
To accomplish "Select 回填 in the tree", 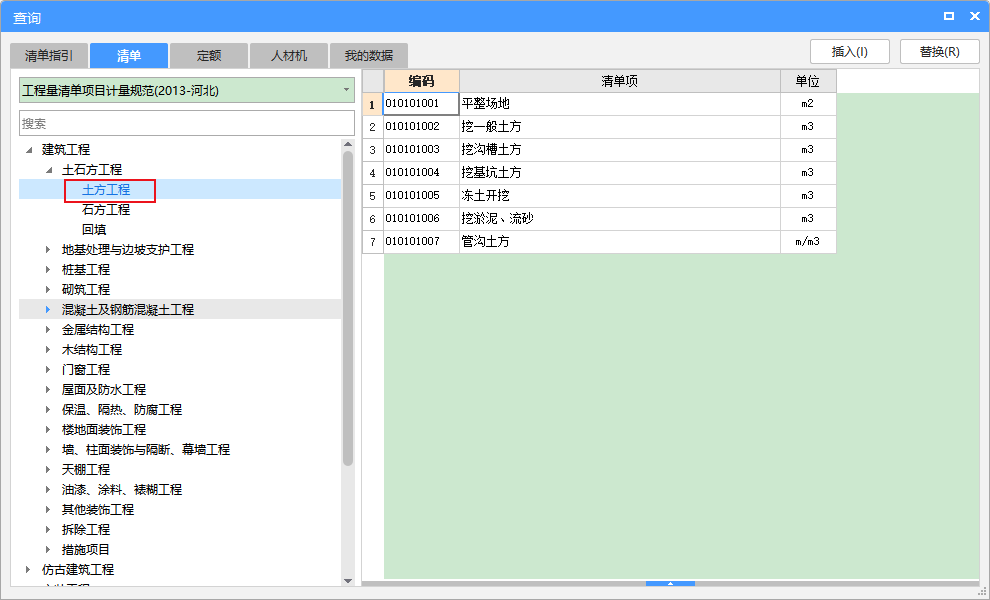I will pos(94,230).
